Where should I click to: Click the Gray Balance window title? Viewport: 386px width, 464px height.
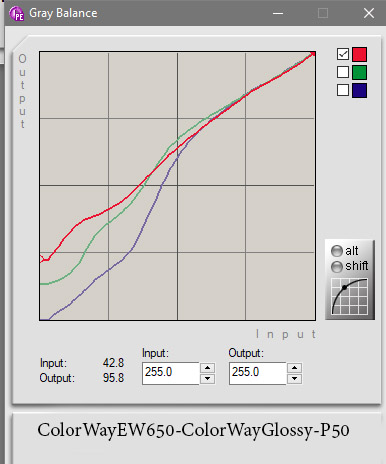pyautogui.click(x=63, y=13)
